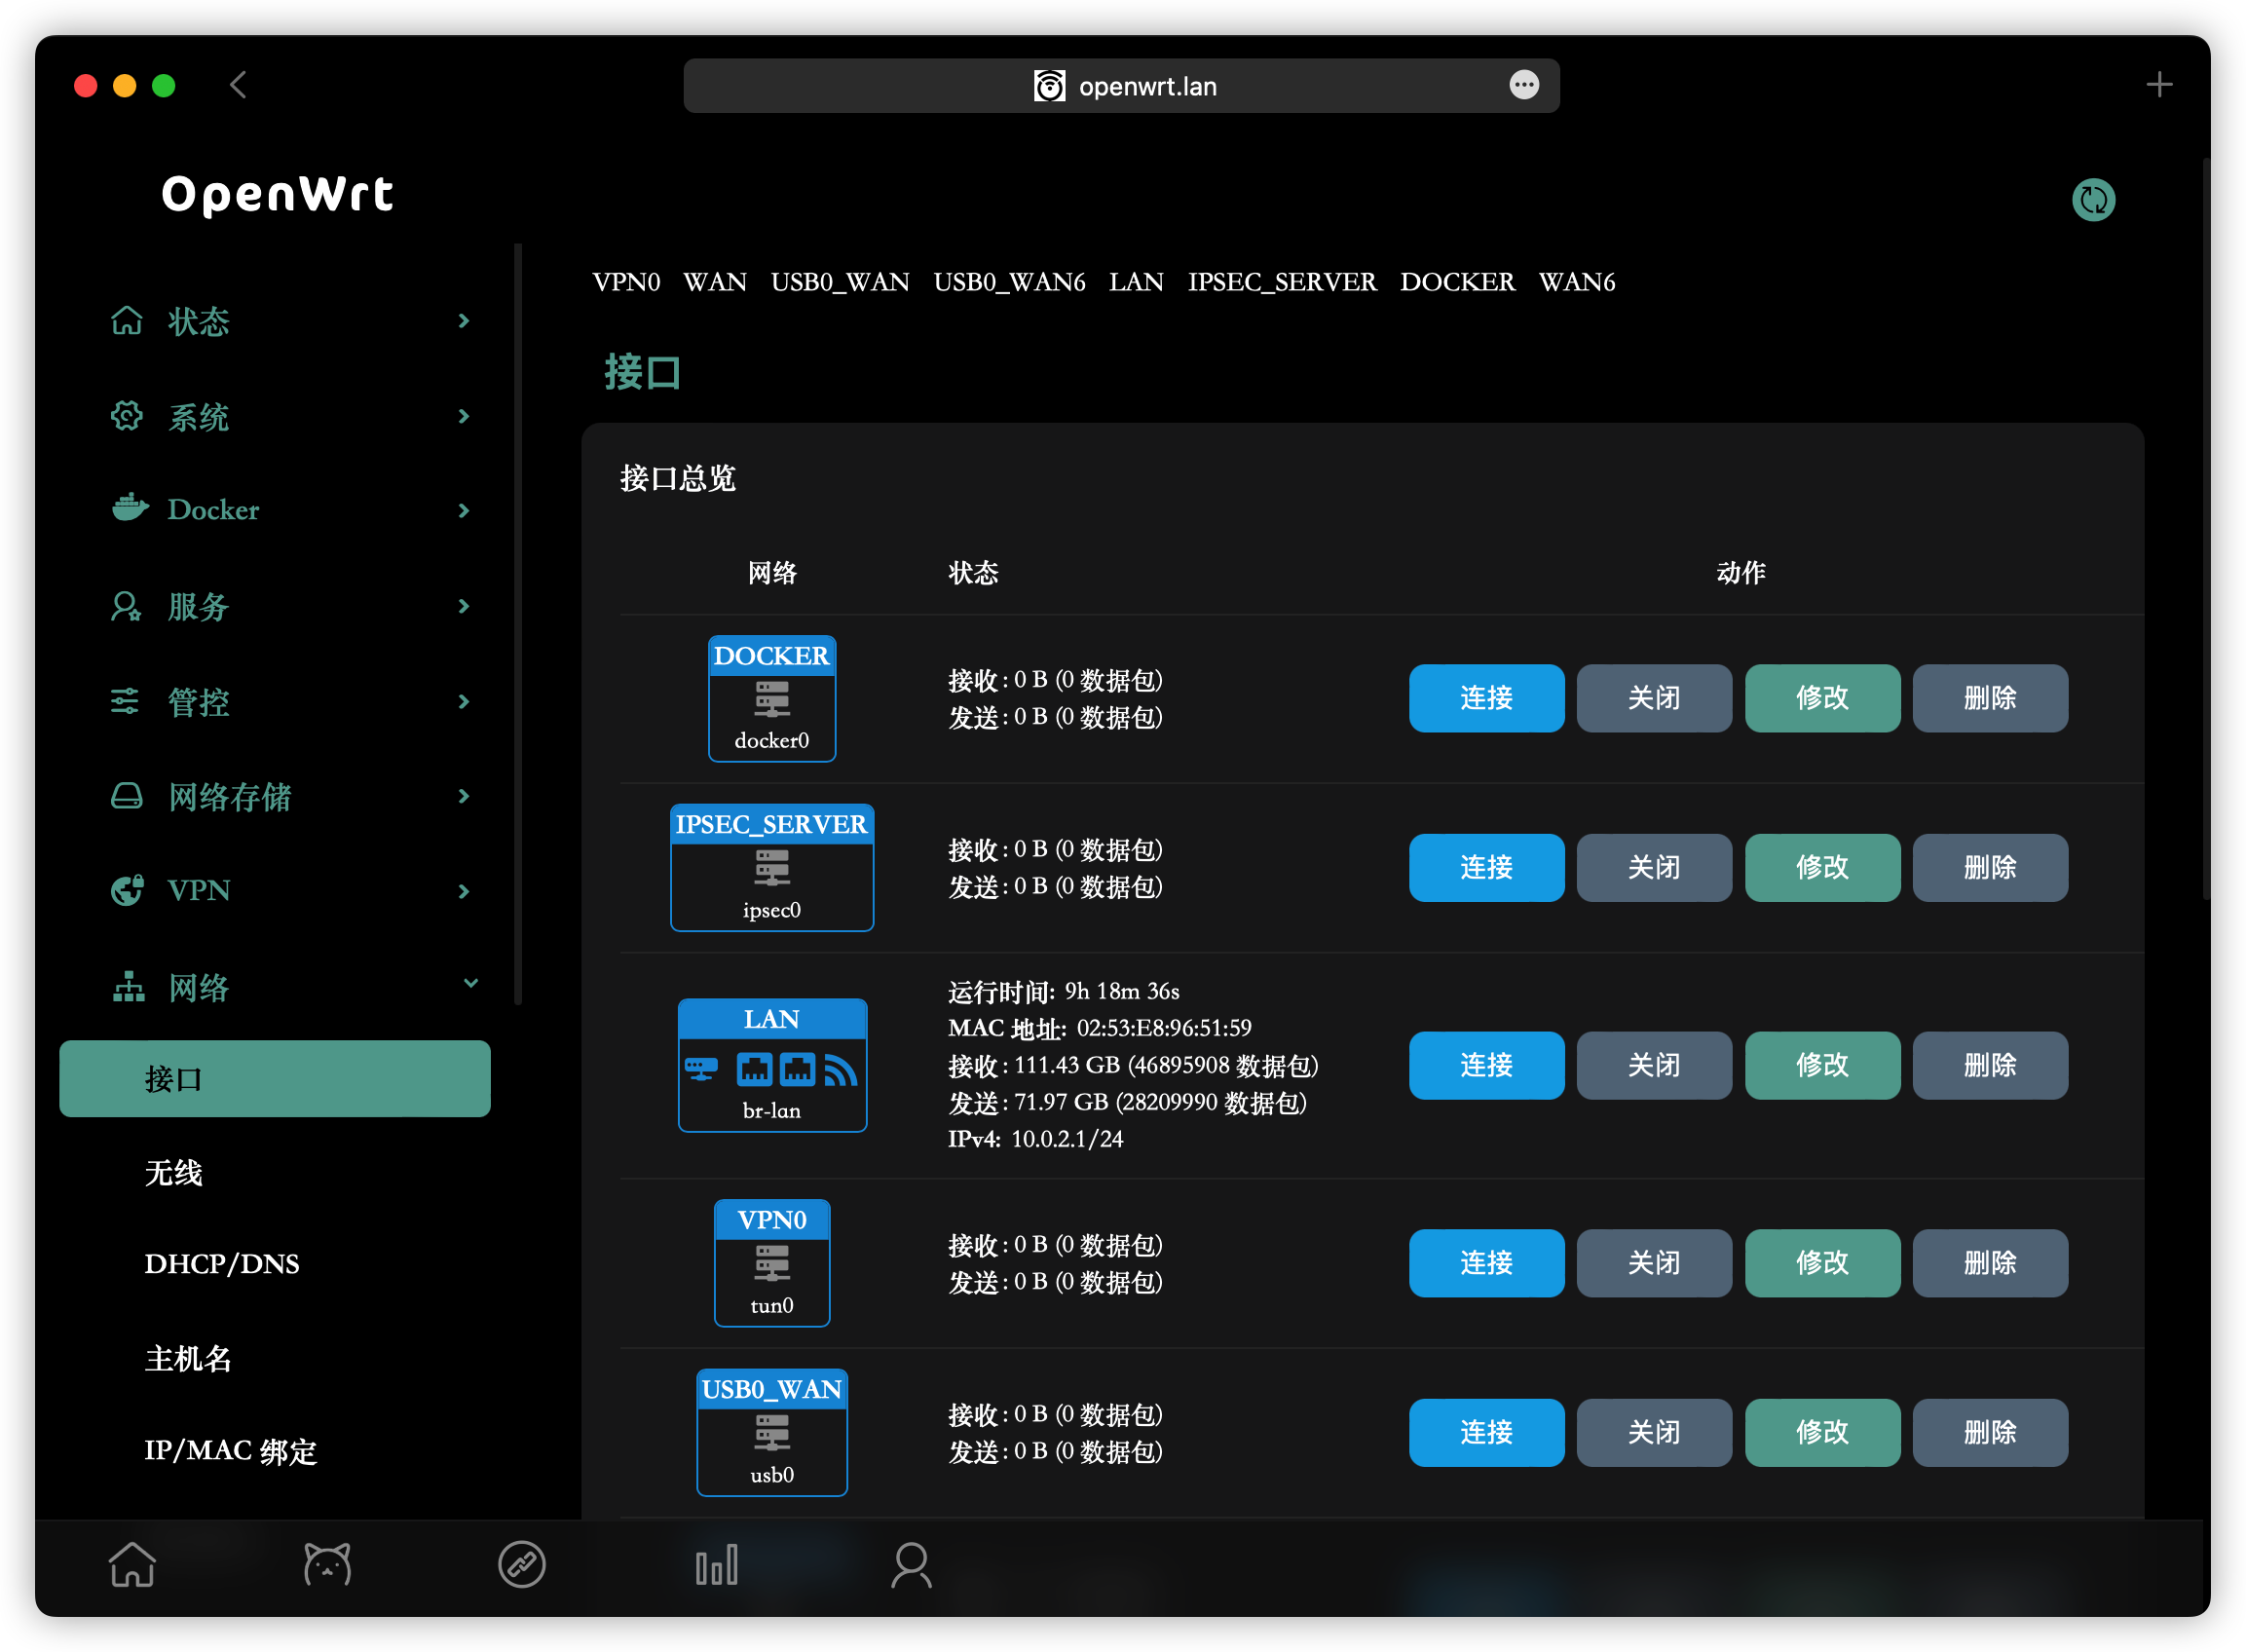This screenshot has width=2246, height=1652.
Task: Open a new tab with the plus icon
Action: pyautogui.click(x=2159, y=85)
